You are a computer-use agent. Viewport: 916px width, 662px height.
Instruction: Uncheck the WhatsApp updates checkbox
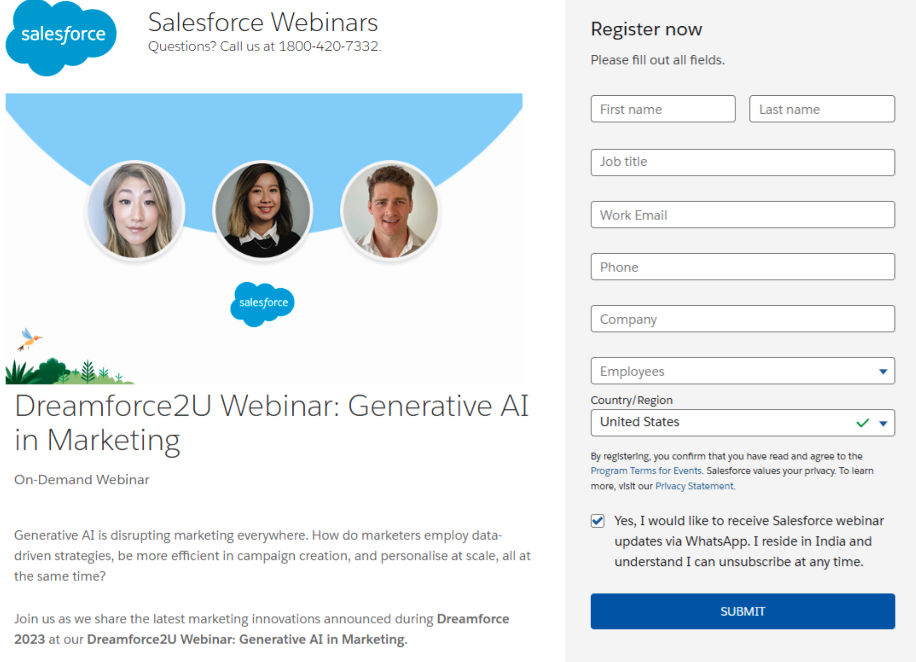point(598,521)
